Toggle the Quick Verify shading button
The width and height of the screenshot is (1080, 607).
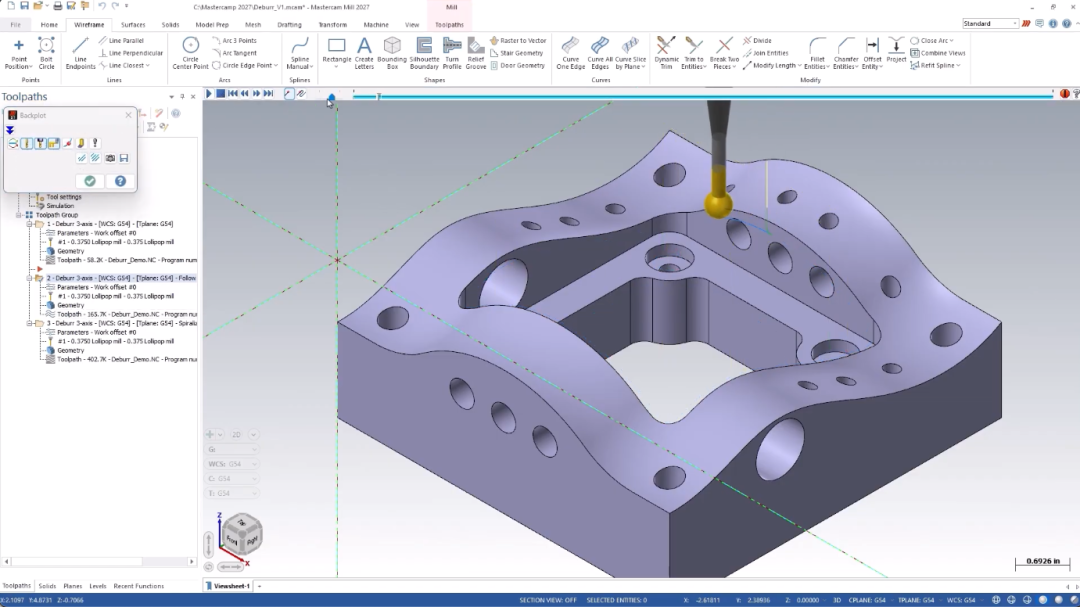(x=81, y=143)
